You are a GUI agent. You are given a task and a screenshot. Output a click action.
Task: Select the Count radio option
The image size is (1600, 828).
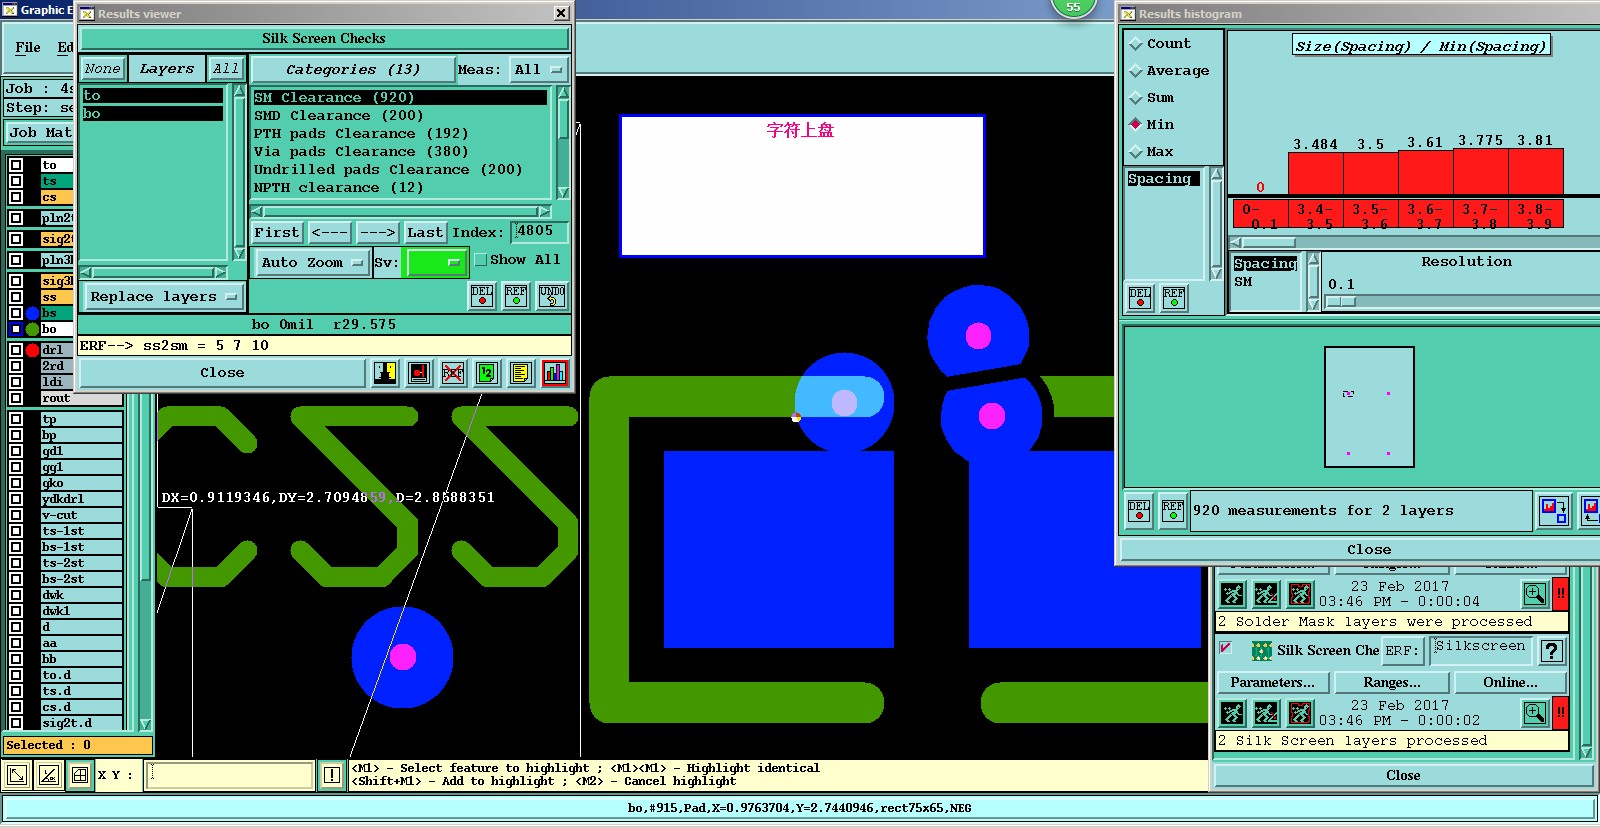pos(1136,44)
